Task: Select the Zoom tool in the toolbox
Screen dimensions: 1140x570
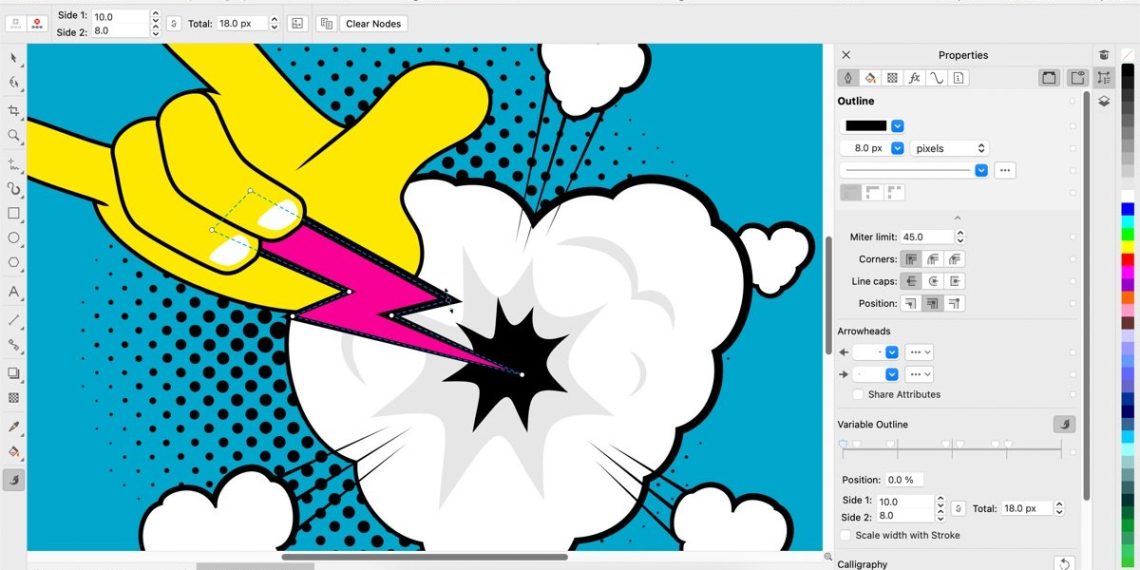Action: pyautogui.click(x=14, y=135)
